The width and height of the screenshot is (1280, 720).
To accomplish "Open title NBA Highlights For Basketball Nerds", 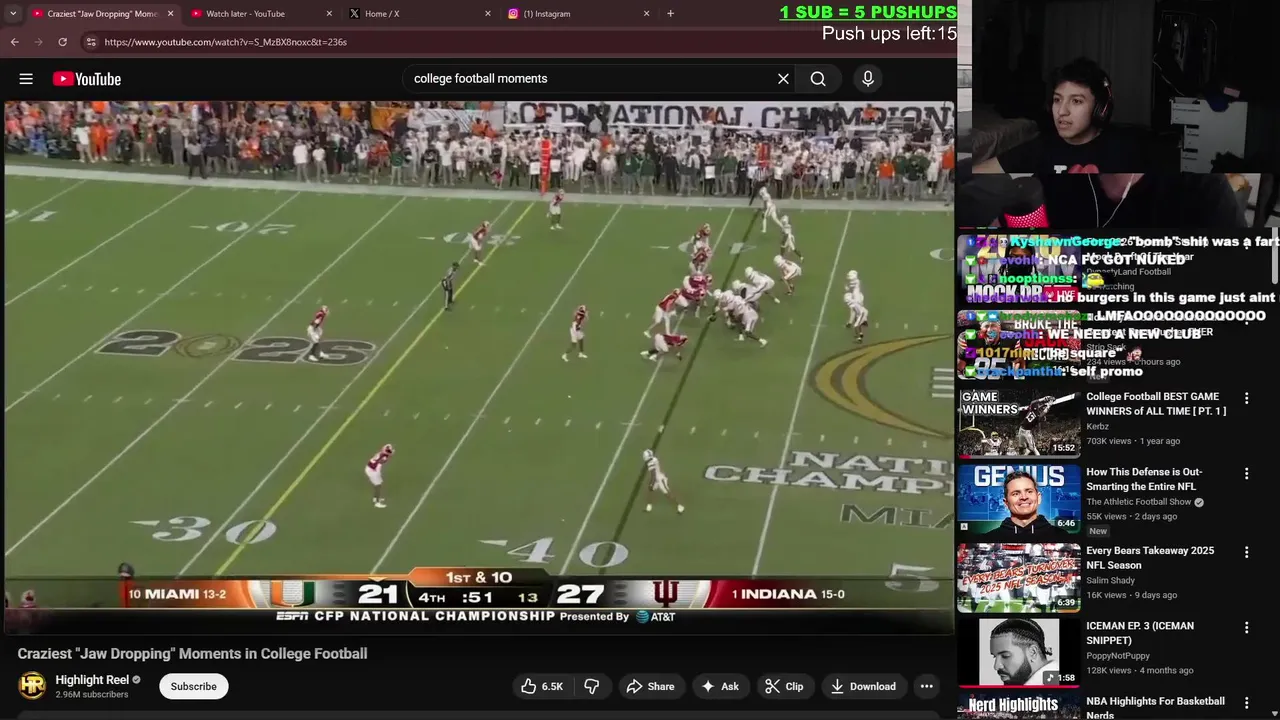I will [1155, 708].
